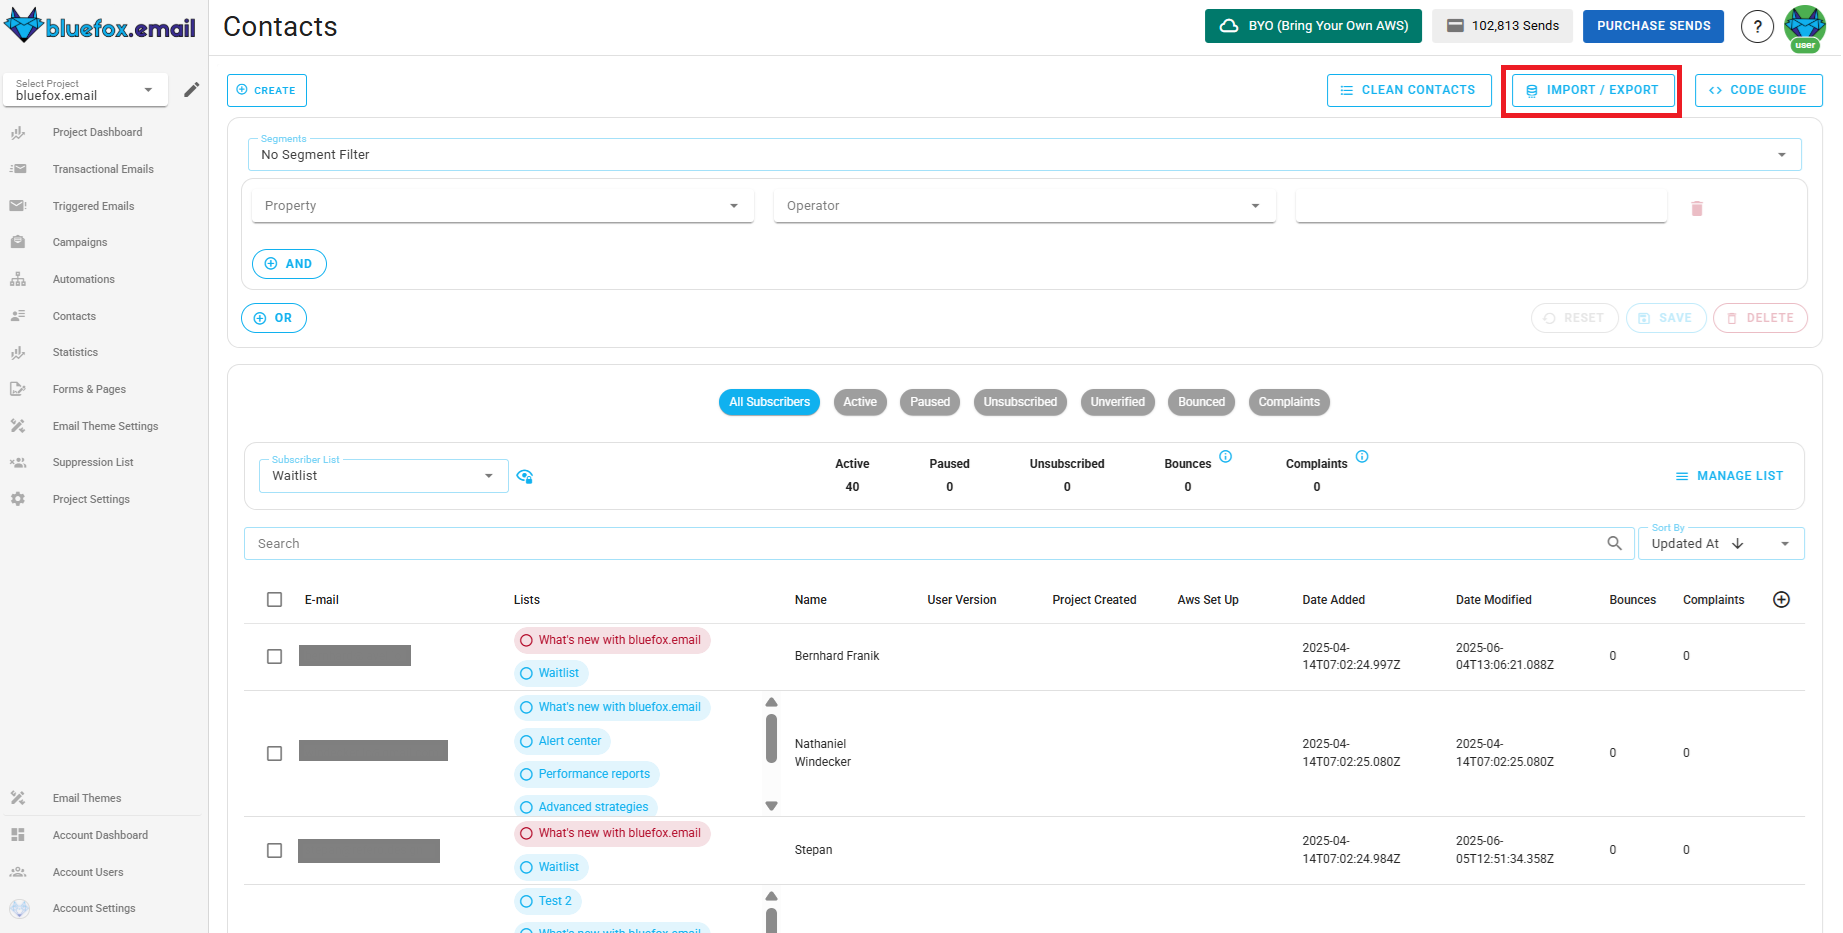Image resolution: width=1843 pixels, height=933 pixels.
Task: Click the search magnifier icon
Action: click(1614, 543)
